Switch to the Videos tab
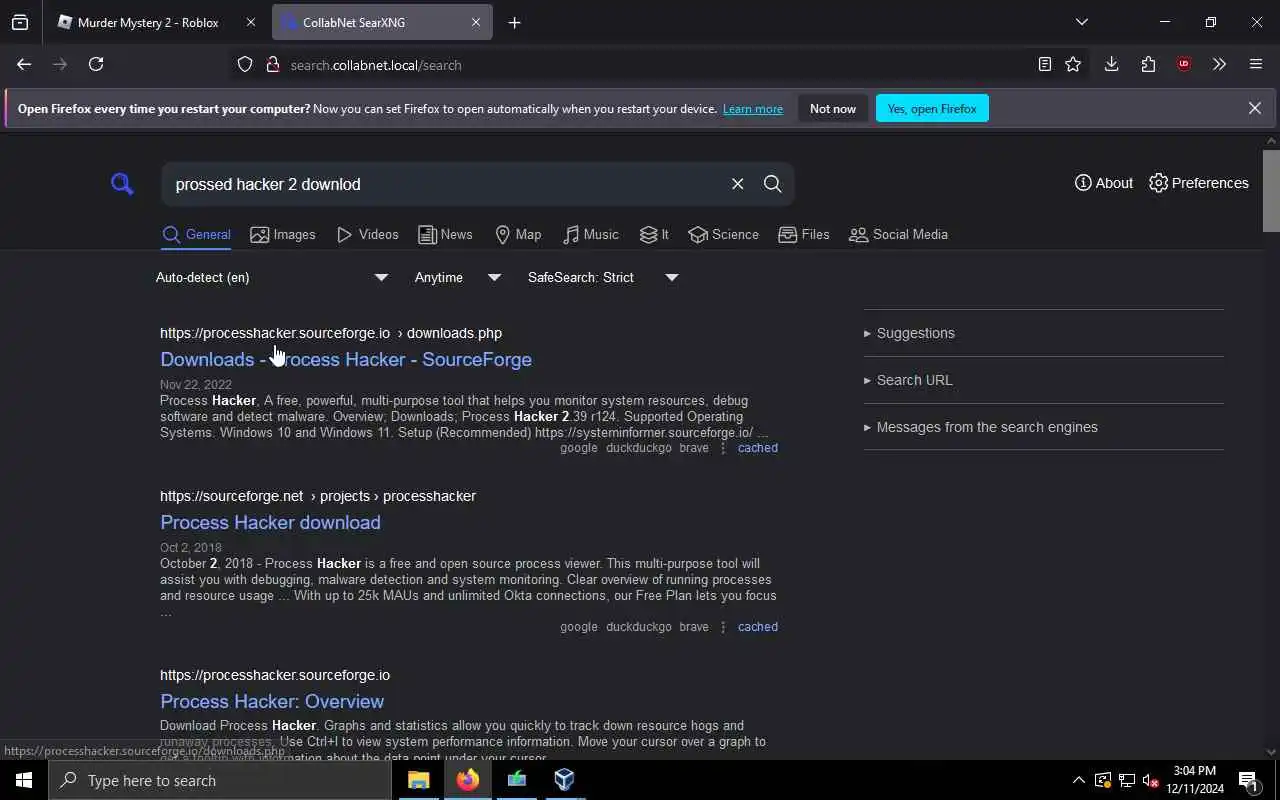 (367, 235)
